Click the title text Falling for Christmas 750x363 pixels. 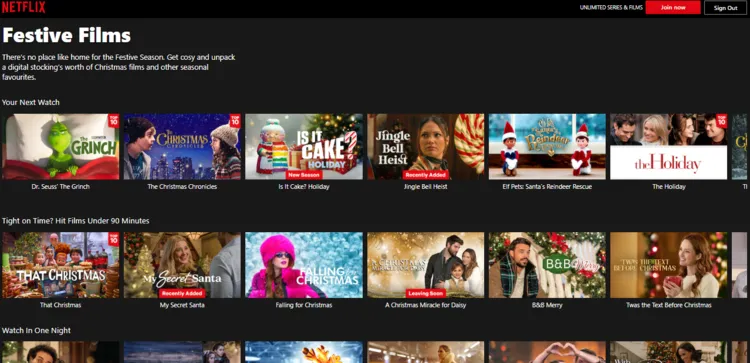pos(304,305)
